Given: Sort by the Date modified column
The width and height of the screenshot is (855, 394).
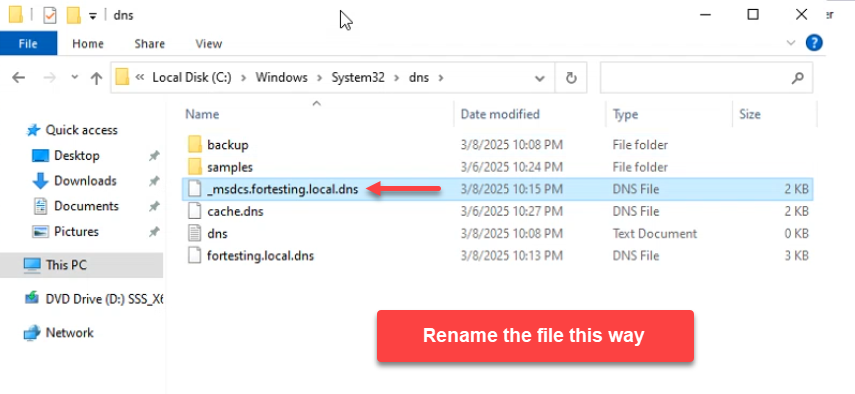Looking at the screenshot, I should (500, 114).
